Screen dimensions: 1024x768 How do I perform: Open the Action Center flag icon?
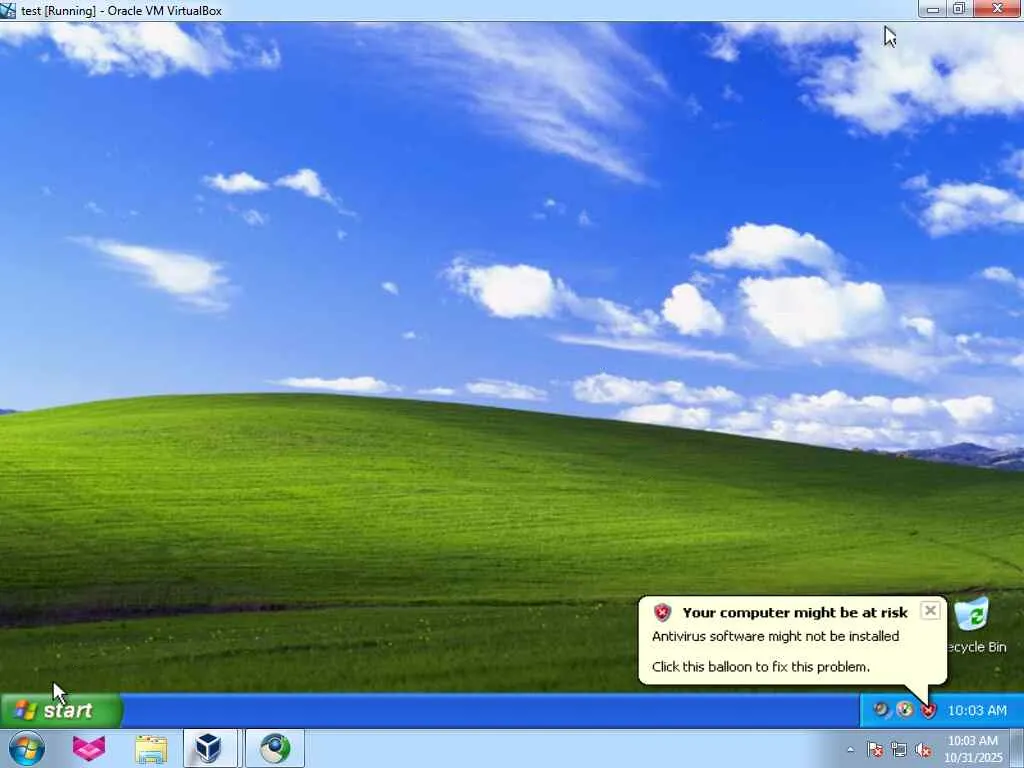click(875, 750)
